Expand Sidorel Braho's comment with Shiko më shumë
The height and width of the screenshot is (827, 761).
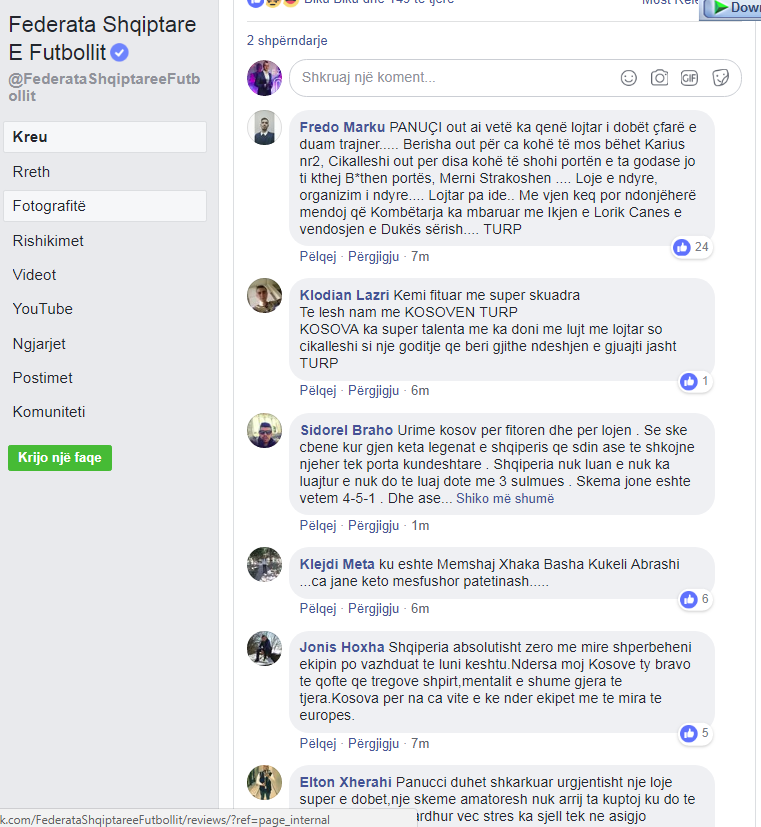(x=505, y=498)
